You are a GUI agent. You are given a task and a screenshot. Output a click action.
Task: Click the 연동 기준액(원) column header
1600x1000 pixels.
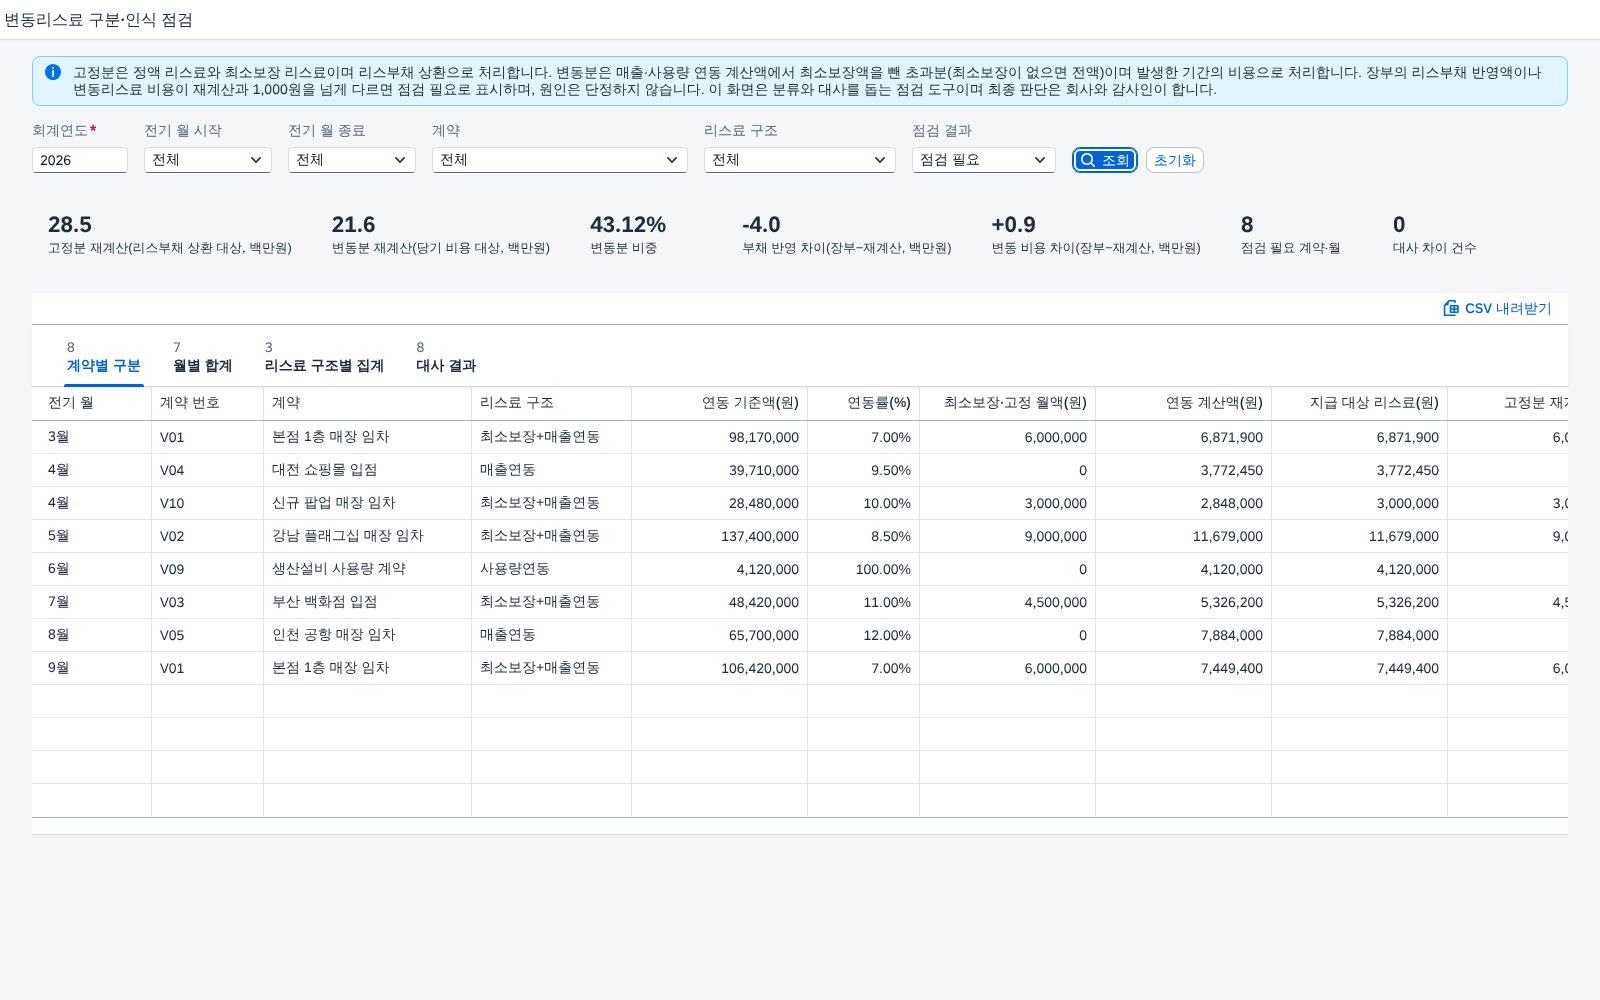coord(720,403)
